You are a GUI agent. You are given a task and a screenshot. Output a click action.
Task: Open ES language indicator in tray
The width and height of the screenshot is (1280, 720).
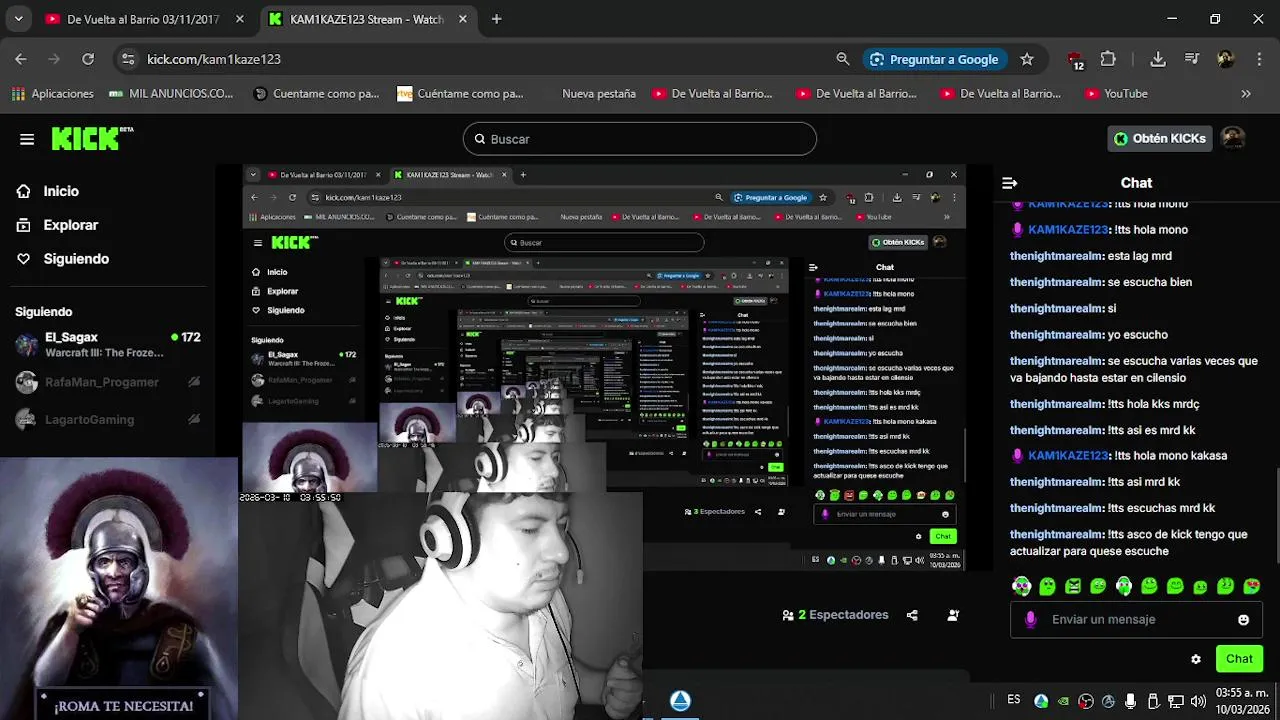point(1014,700)
